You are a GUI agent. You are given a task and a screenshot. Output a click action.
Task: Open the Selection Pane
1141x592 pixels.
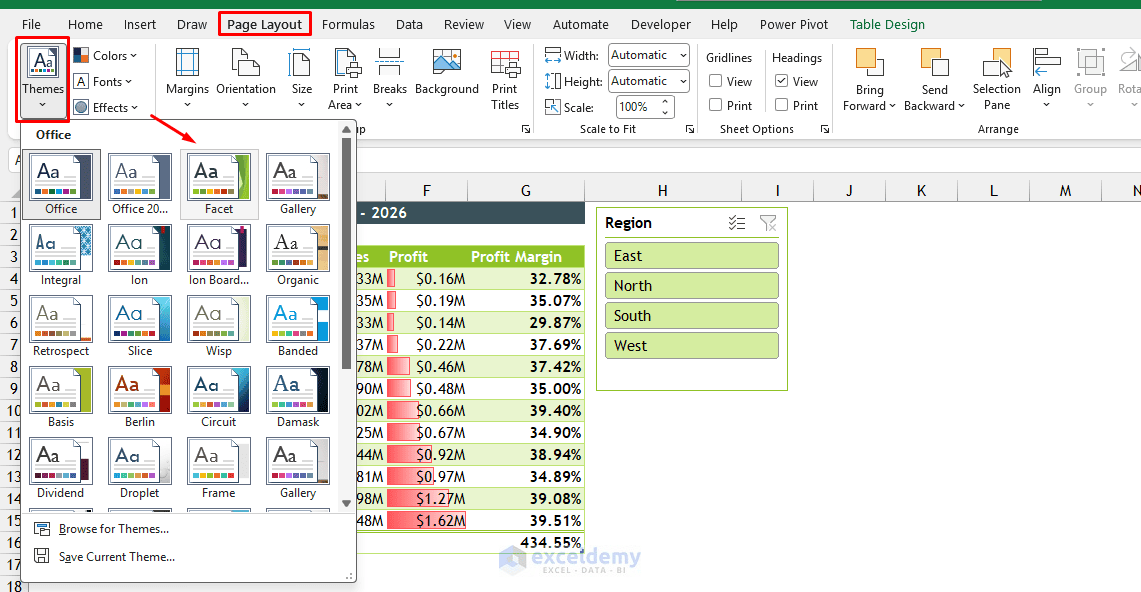click(996, 79)
